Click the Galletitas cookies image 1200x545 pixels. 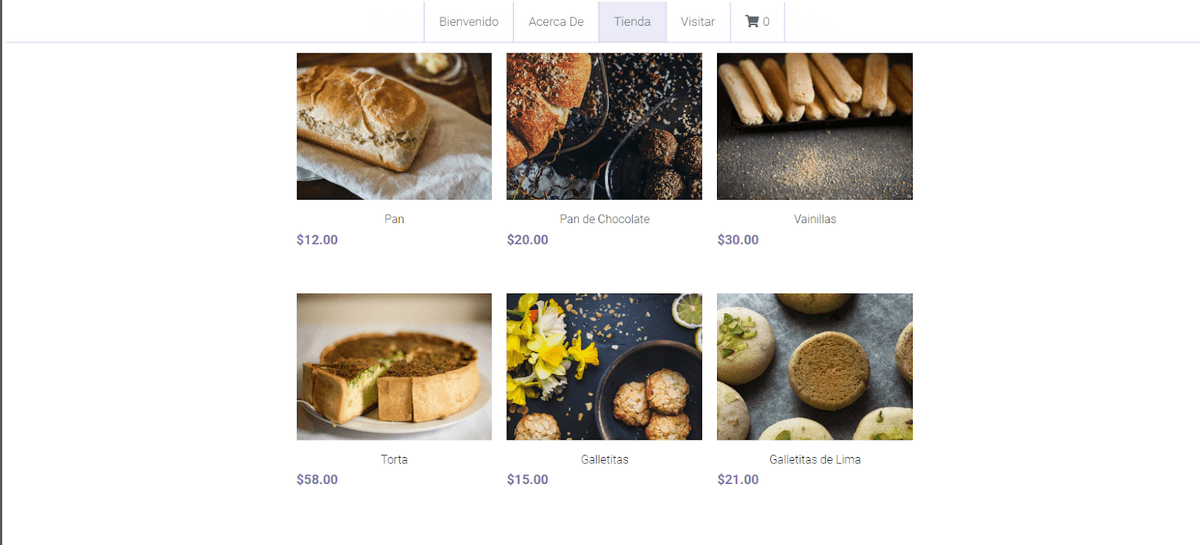[x=604, y=366]
